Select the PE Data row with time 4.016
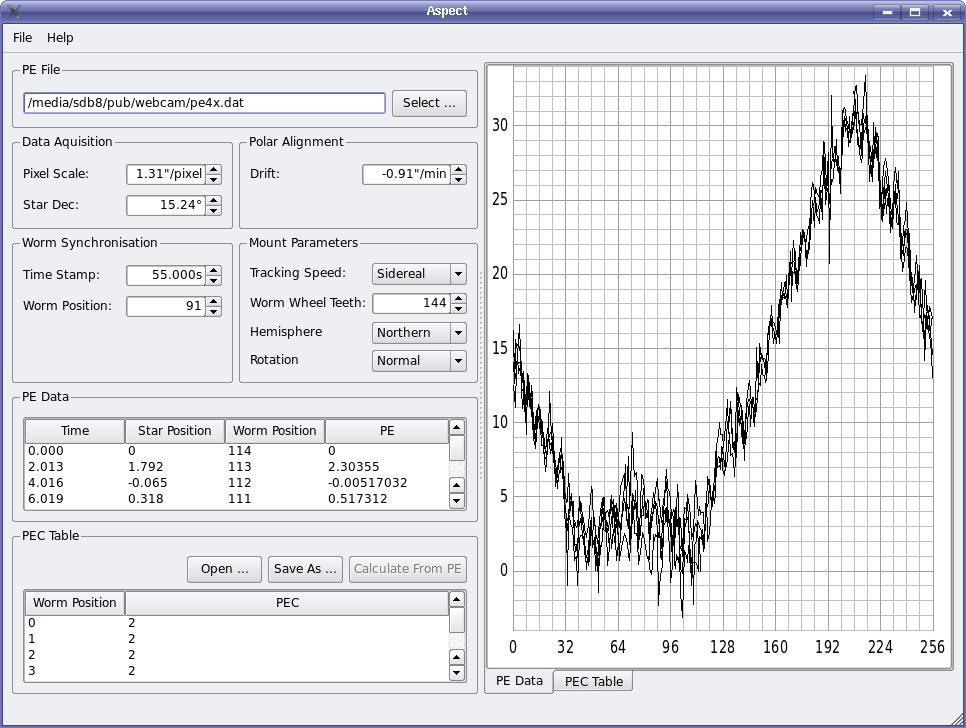The image size is (966, 728). 237,483
